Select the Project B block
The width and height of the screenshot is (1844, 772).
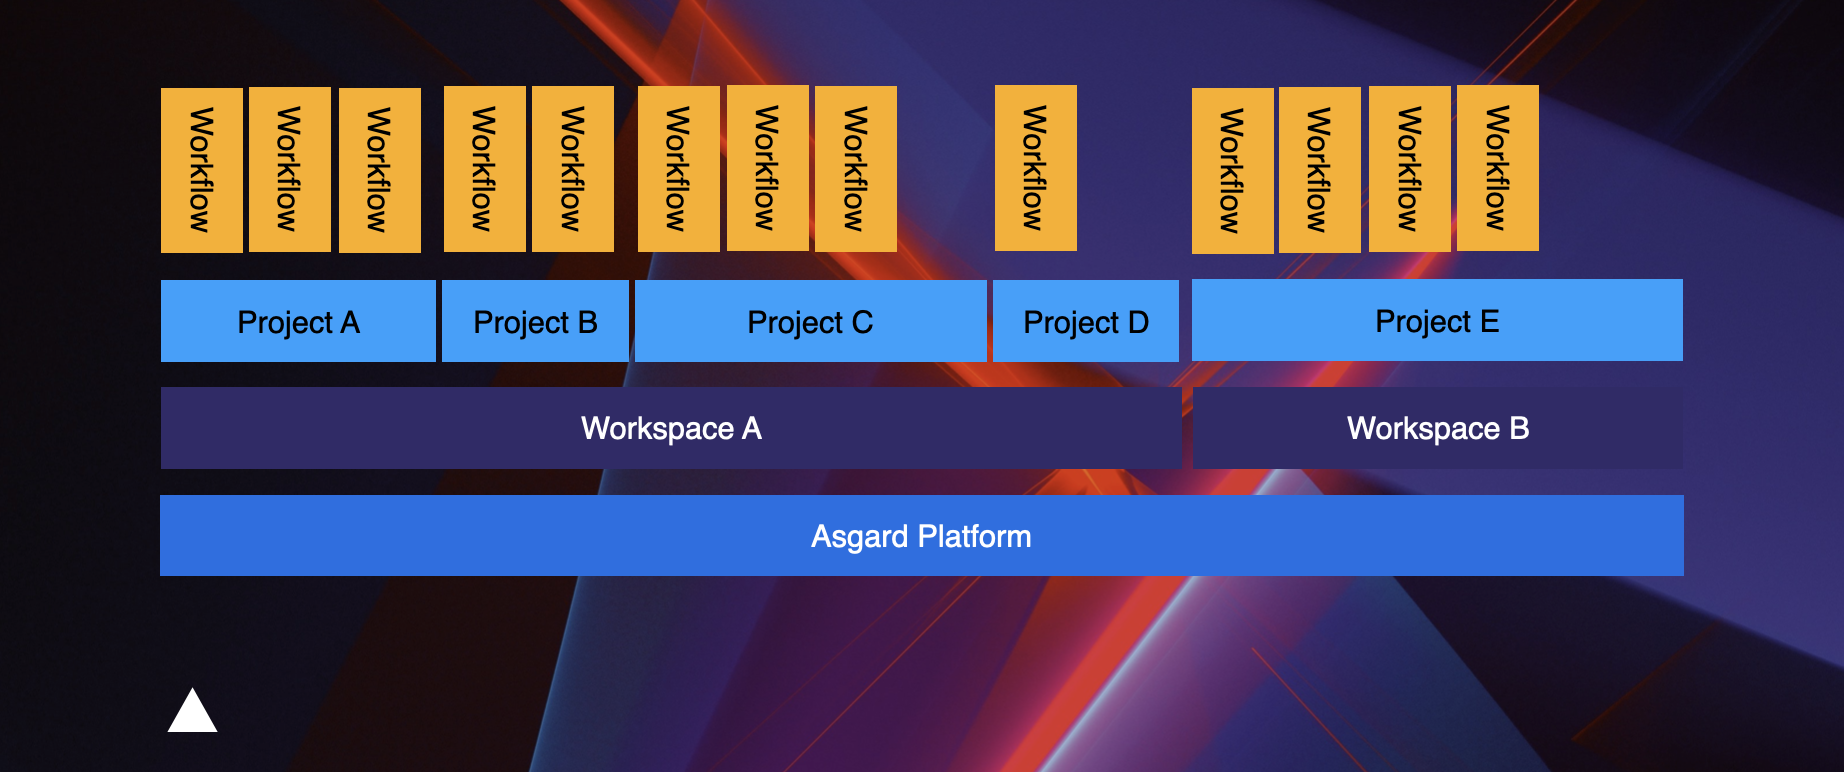tap(535, 321)
